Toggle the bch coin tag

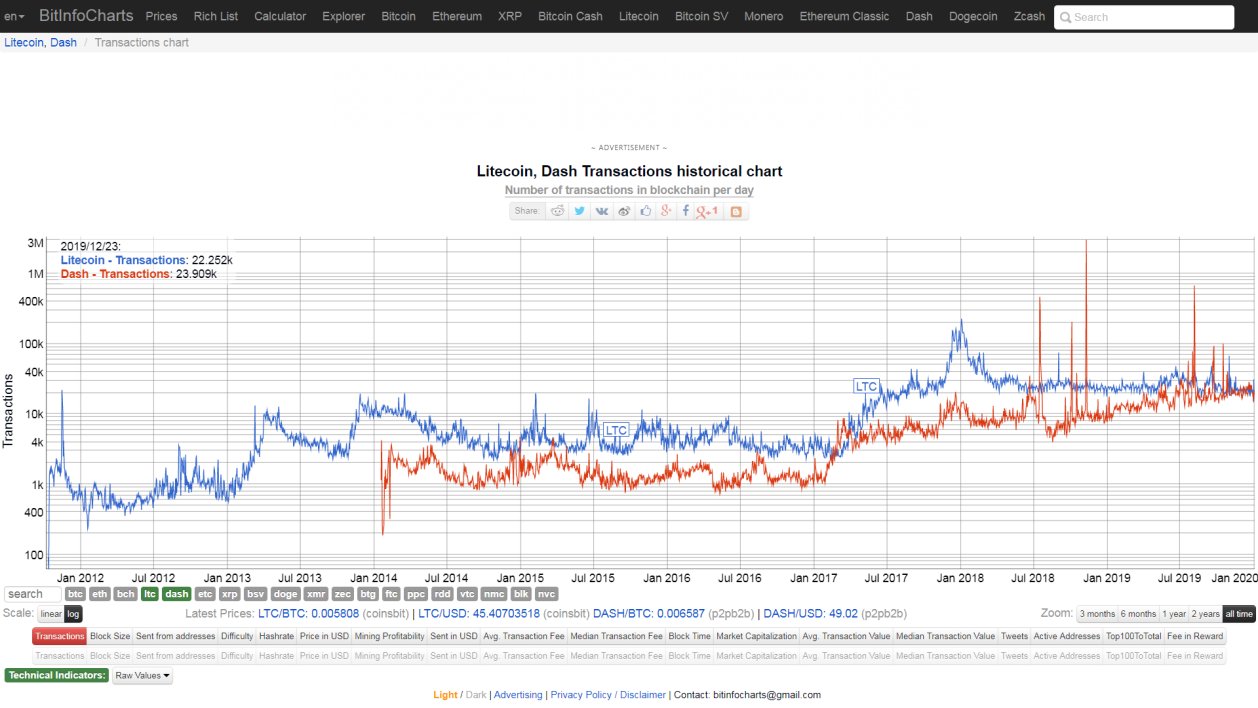point(125,594)
